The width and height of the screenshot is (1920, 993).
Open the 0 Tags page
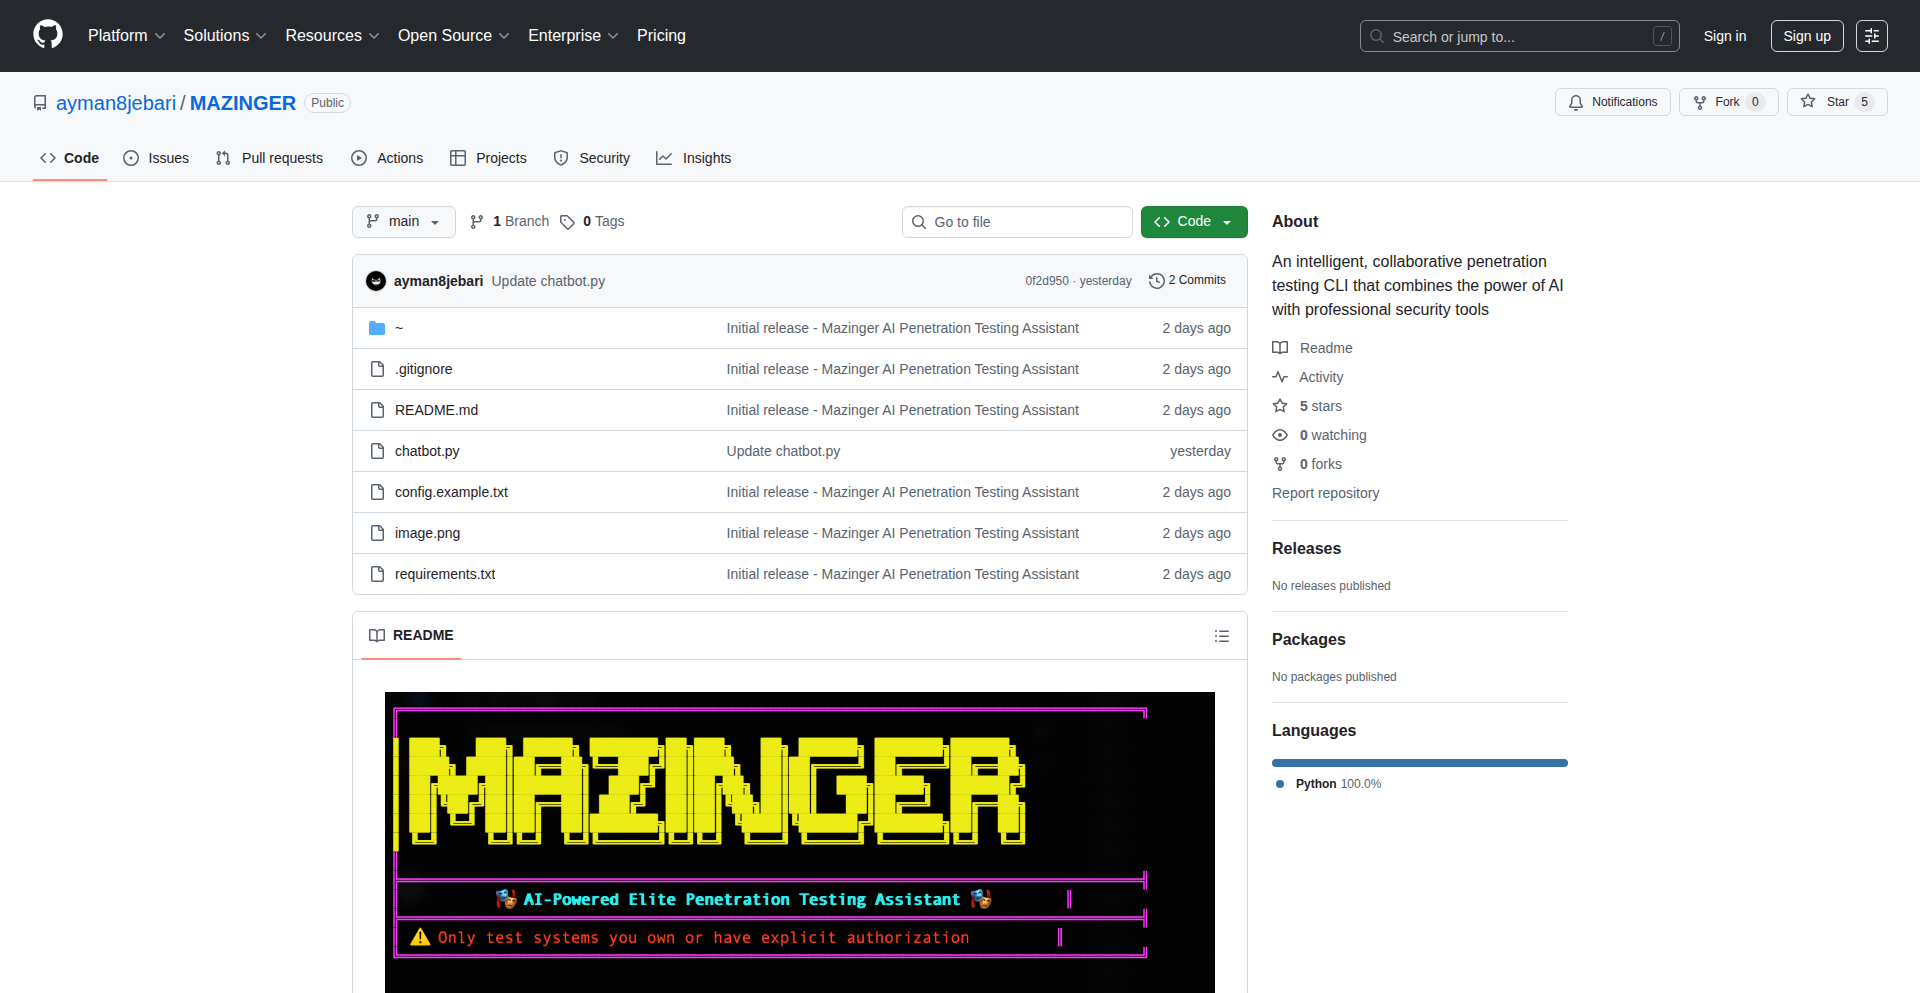[592, 222]
